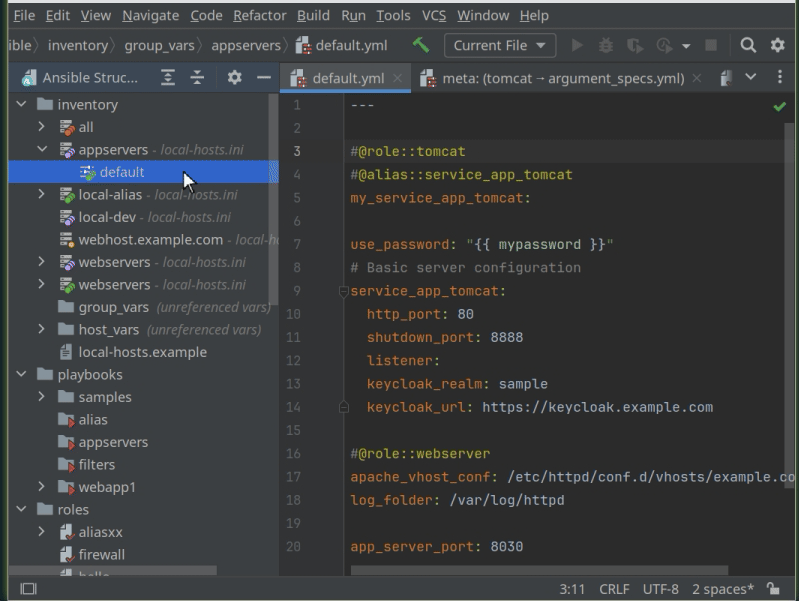The image size is (799, 601).
Task: Open the Tools menu
Action: pos(393,15)
